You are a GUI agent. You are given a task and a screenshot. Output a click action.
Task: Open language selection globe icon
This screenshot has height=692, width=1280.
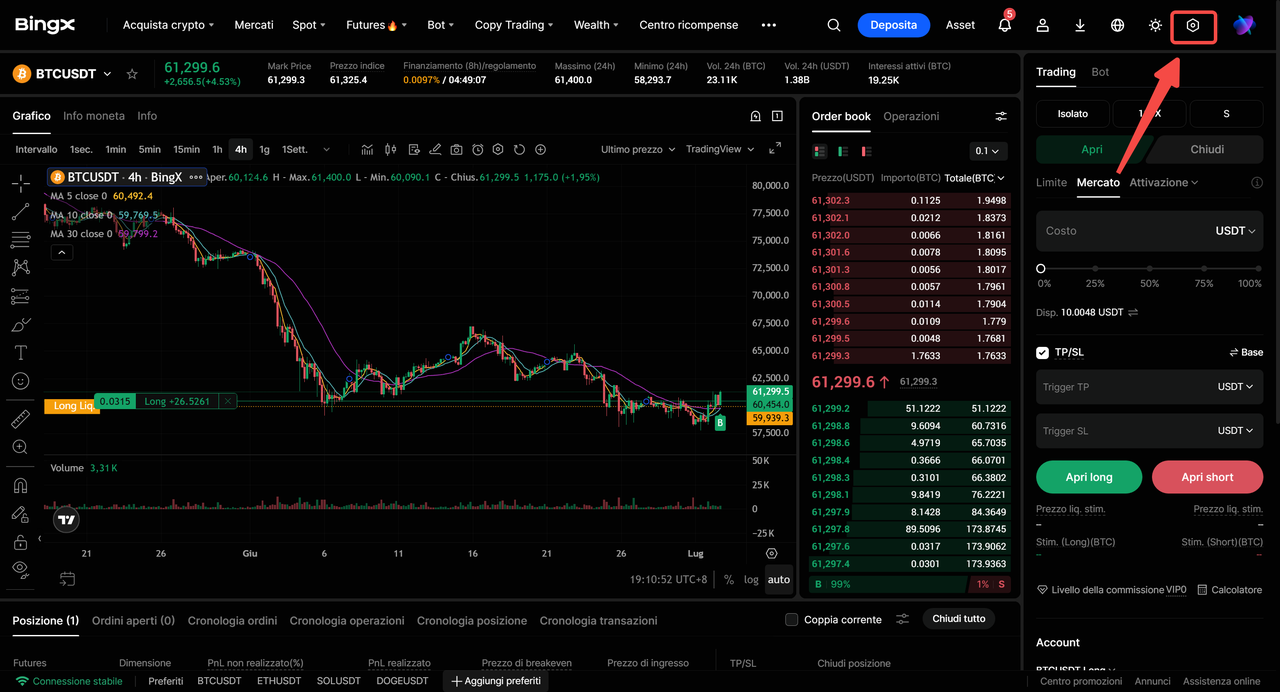tap(1118, 25)
